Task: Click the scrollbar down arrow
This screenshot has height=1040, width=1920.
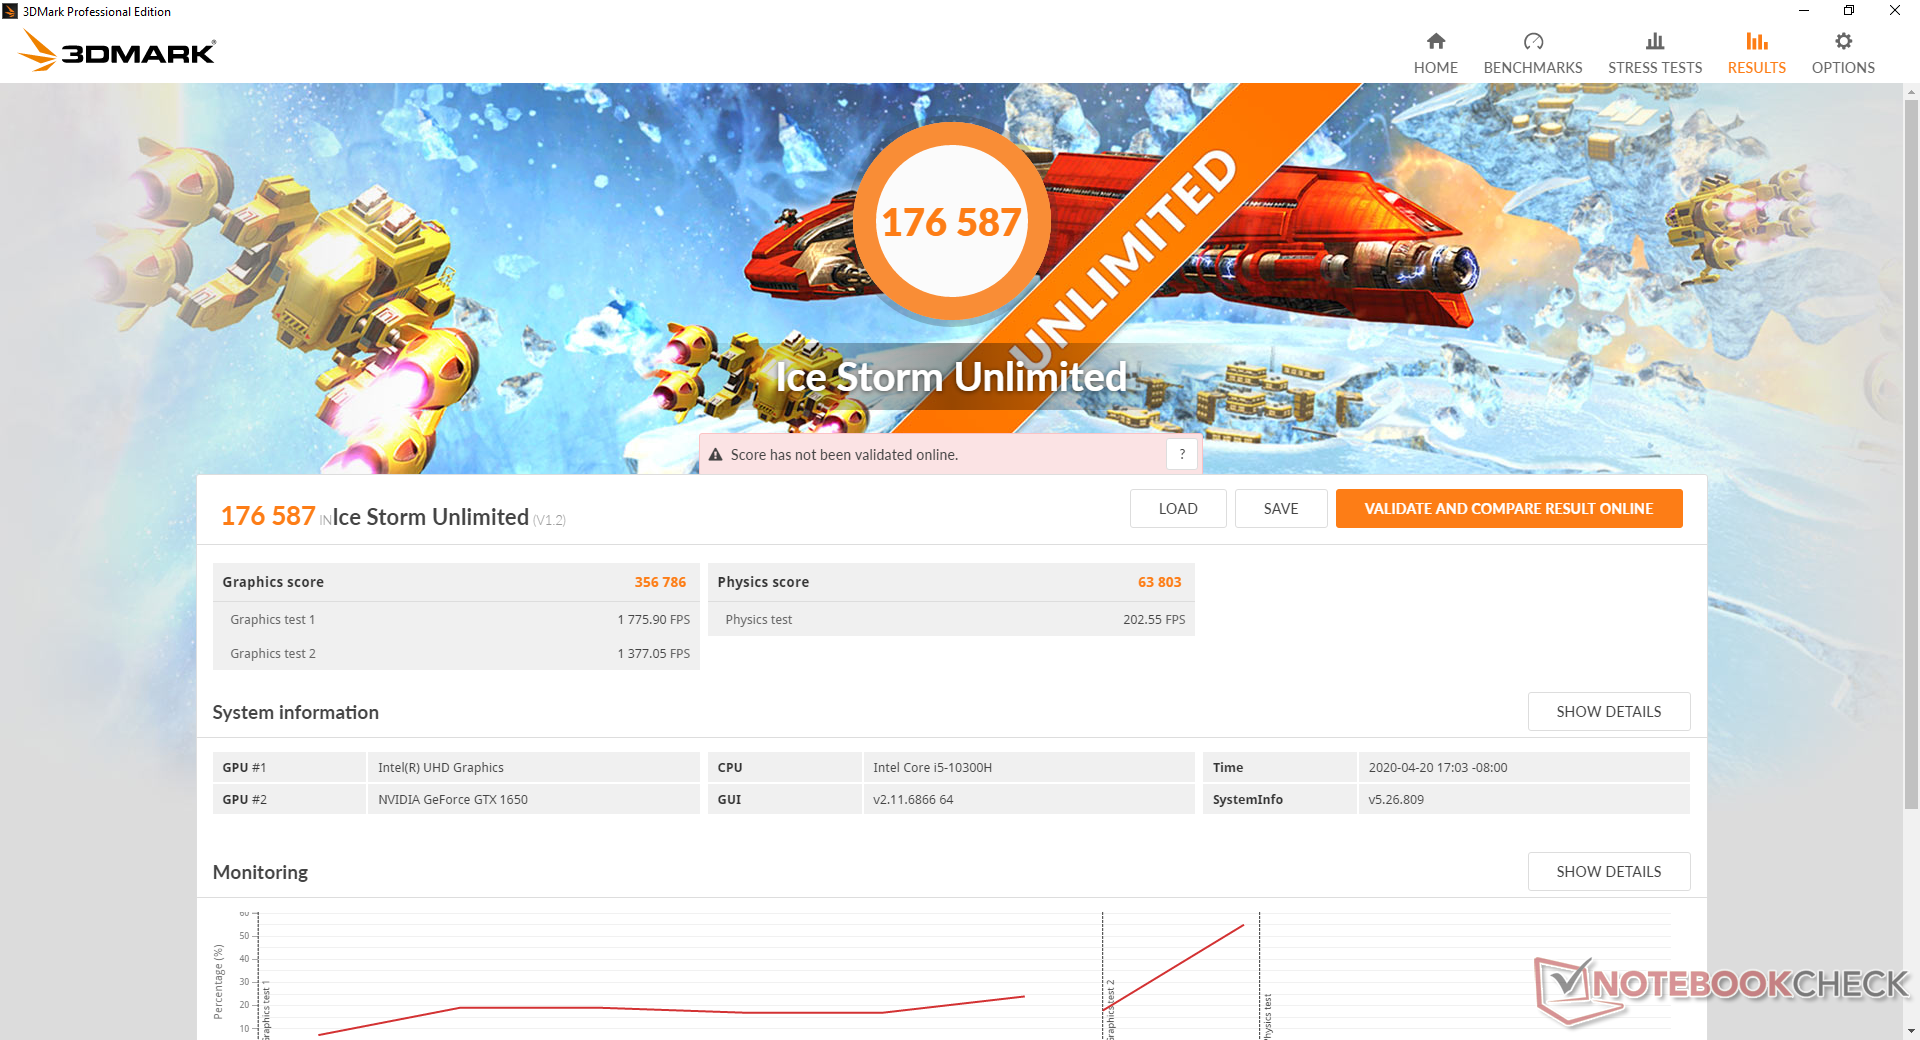Action: click(x=1911, y=1031)
